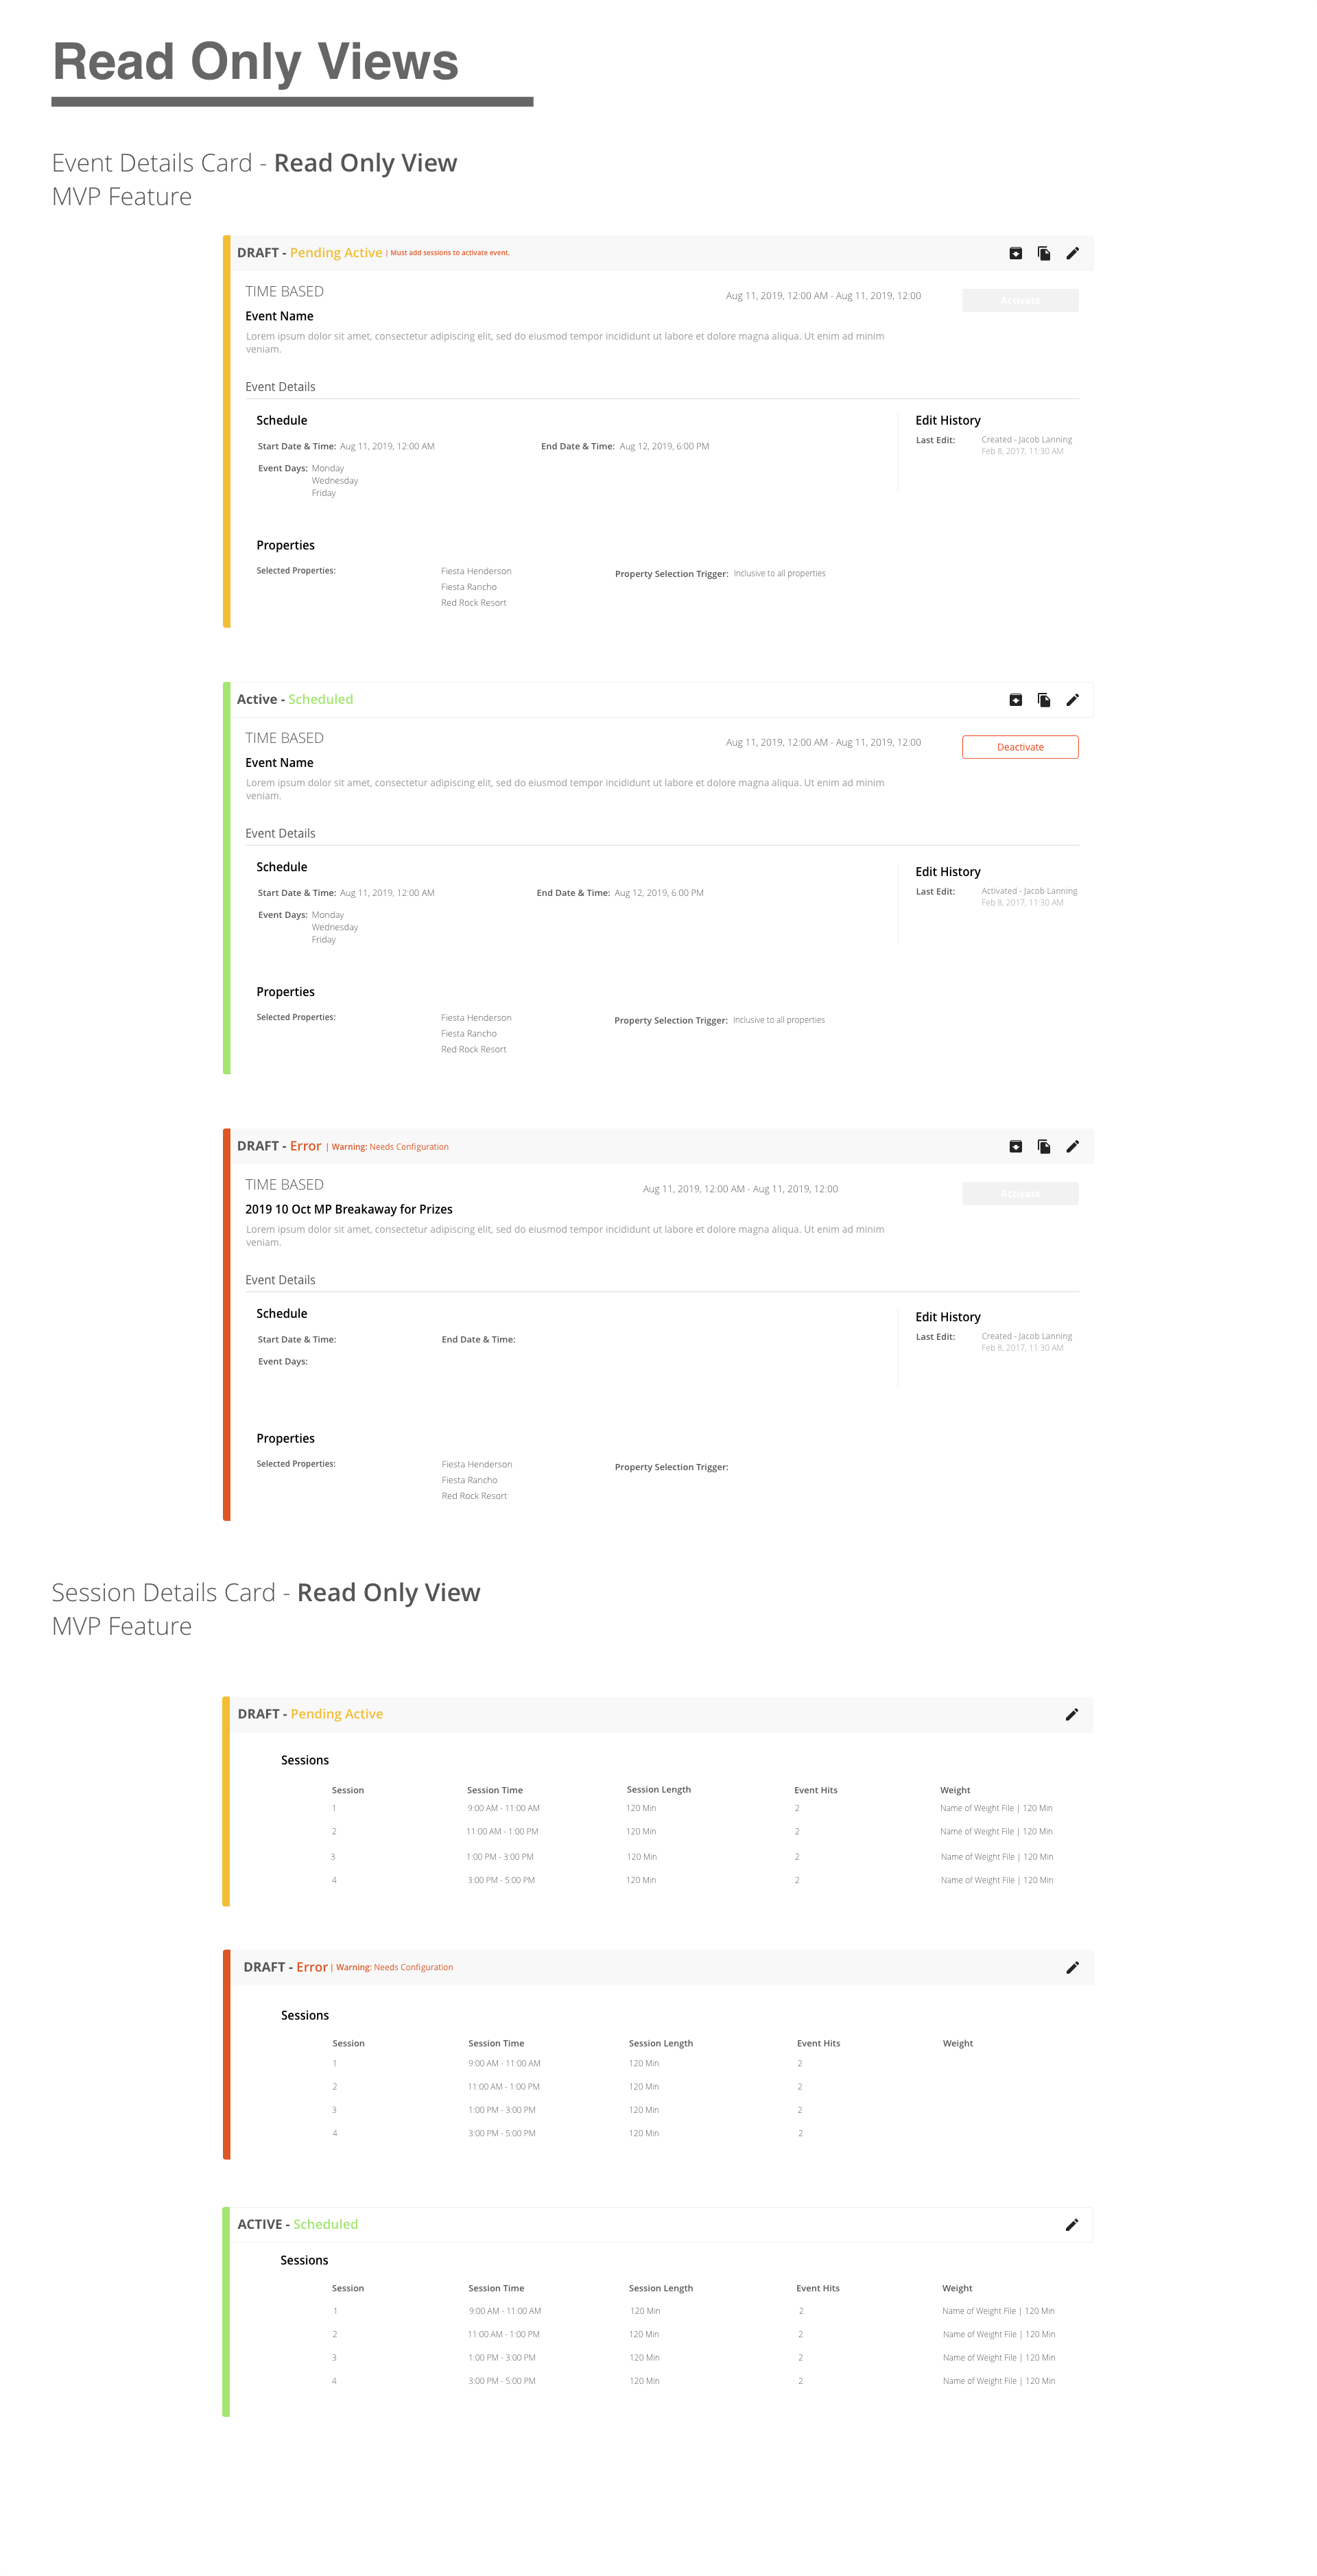1317x2576 pixels.
Task: Edit the Draft Error sessions card
Action: (x=1072, y=1967)
